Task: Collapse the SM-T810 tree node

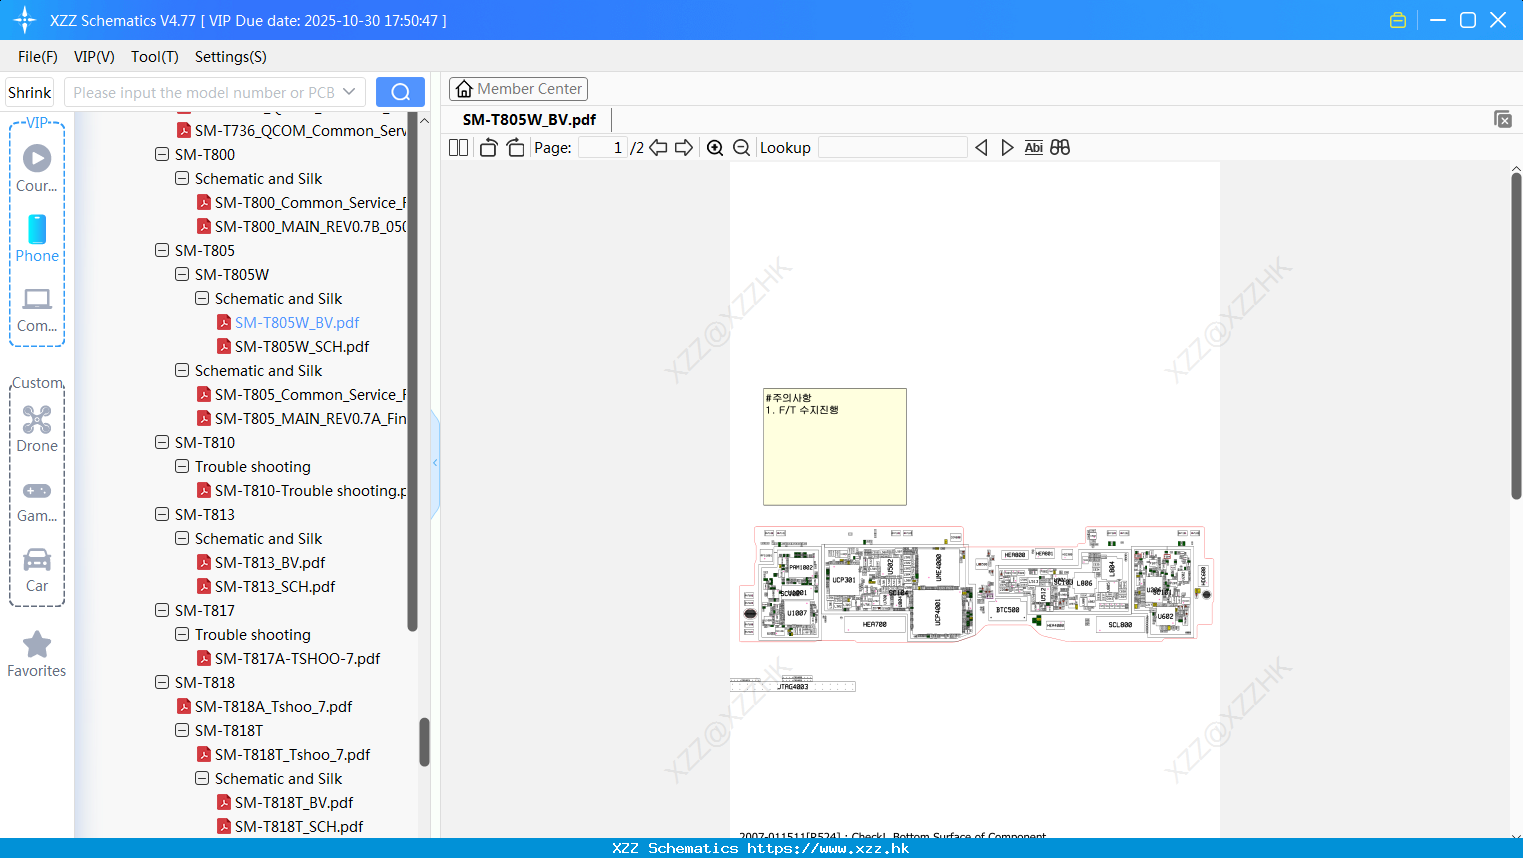Action: coord(162,442)
